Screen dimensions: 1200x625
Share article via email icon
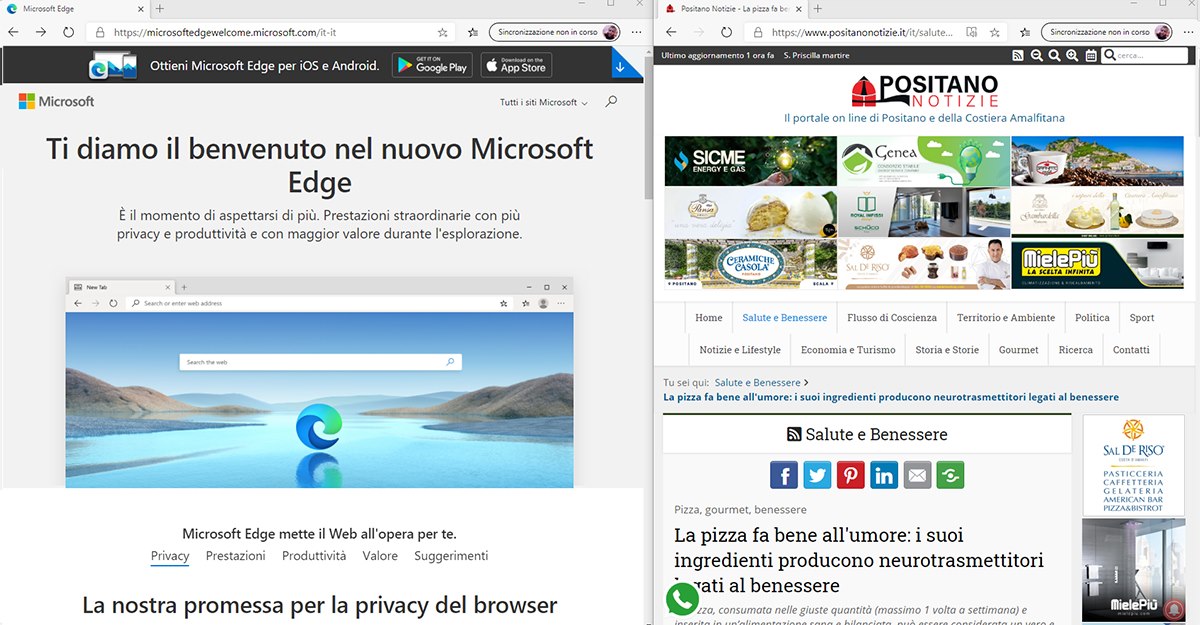(917, 474)
